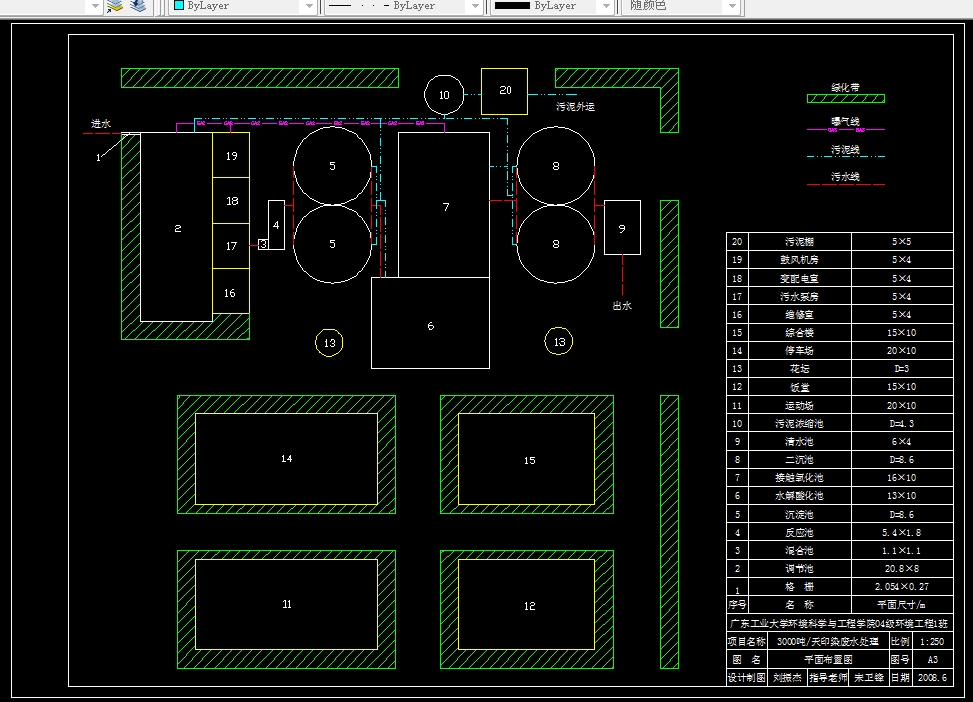Select the 绿化带 legend label
The image size is (973, 702).
(845, 88)
